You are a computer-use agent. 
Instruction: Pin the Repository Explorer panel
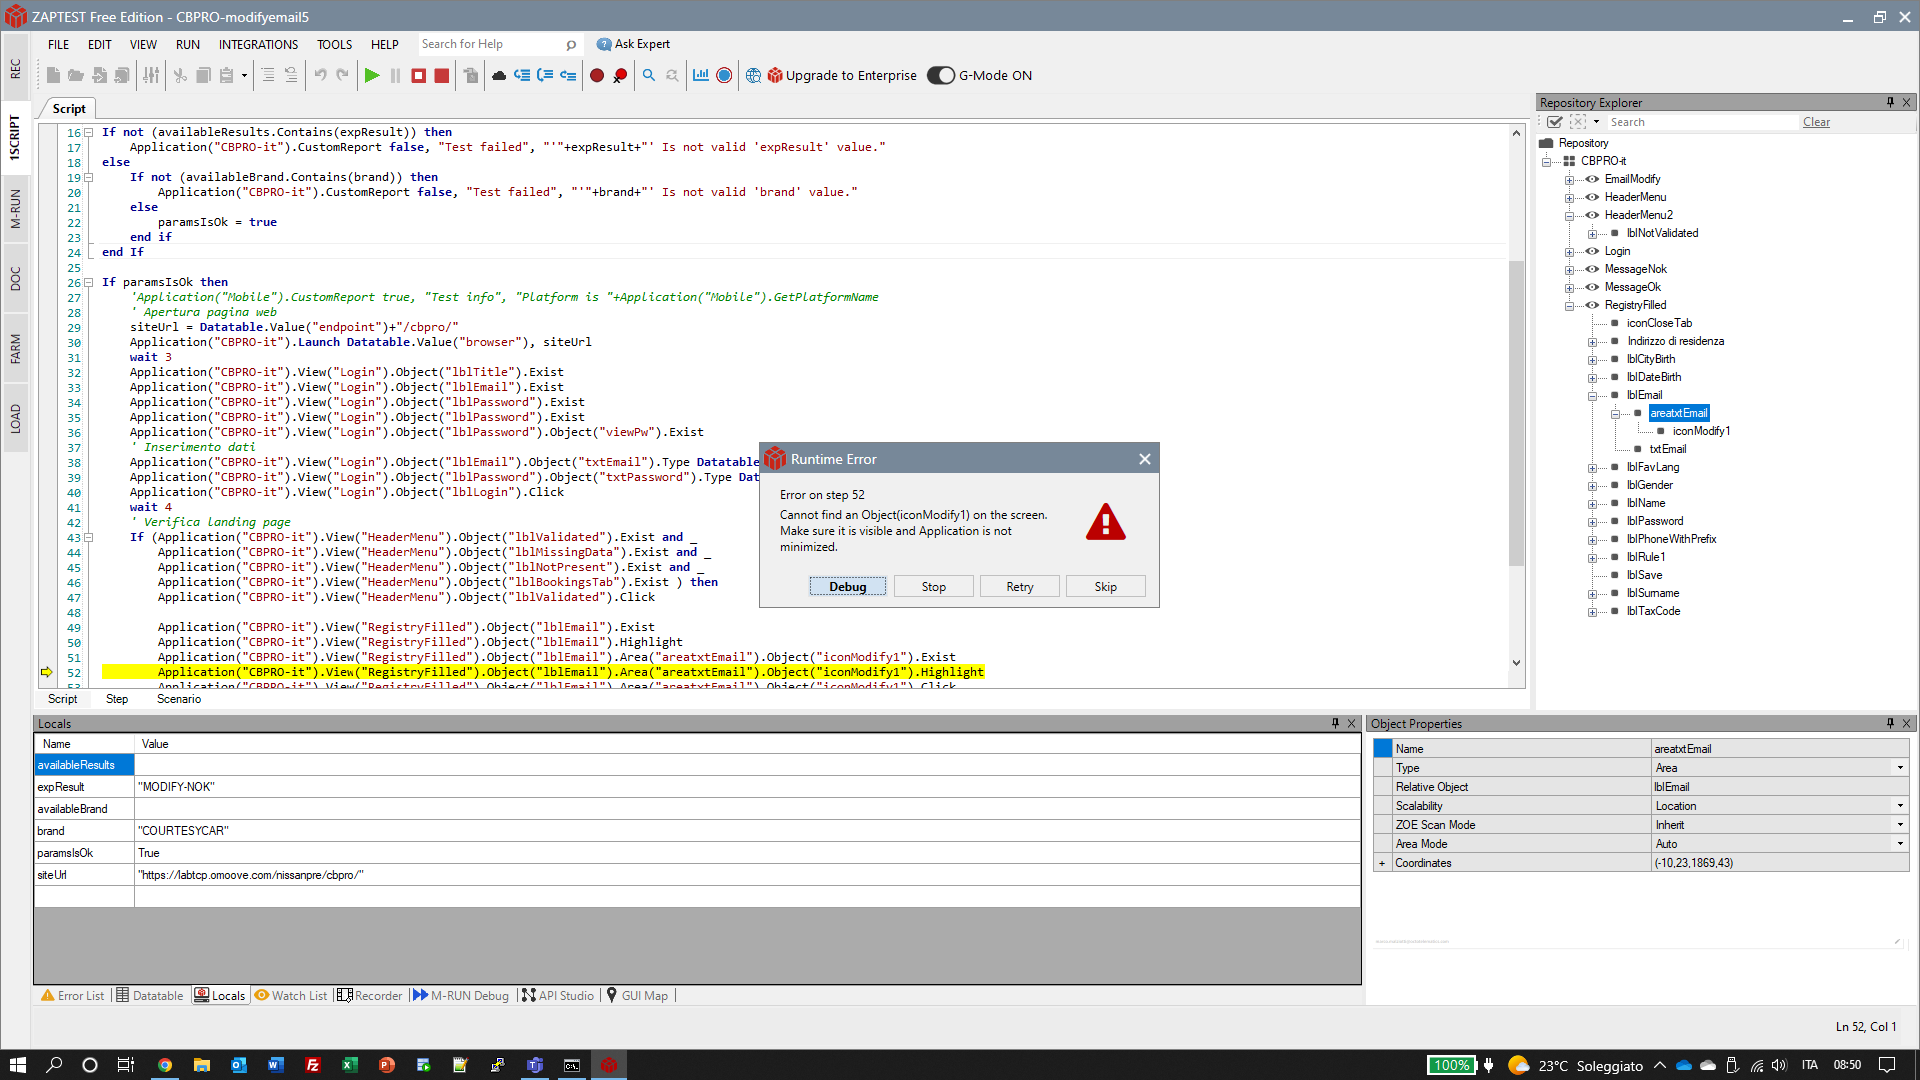click(1890, 102)
